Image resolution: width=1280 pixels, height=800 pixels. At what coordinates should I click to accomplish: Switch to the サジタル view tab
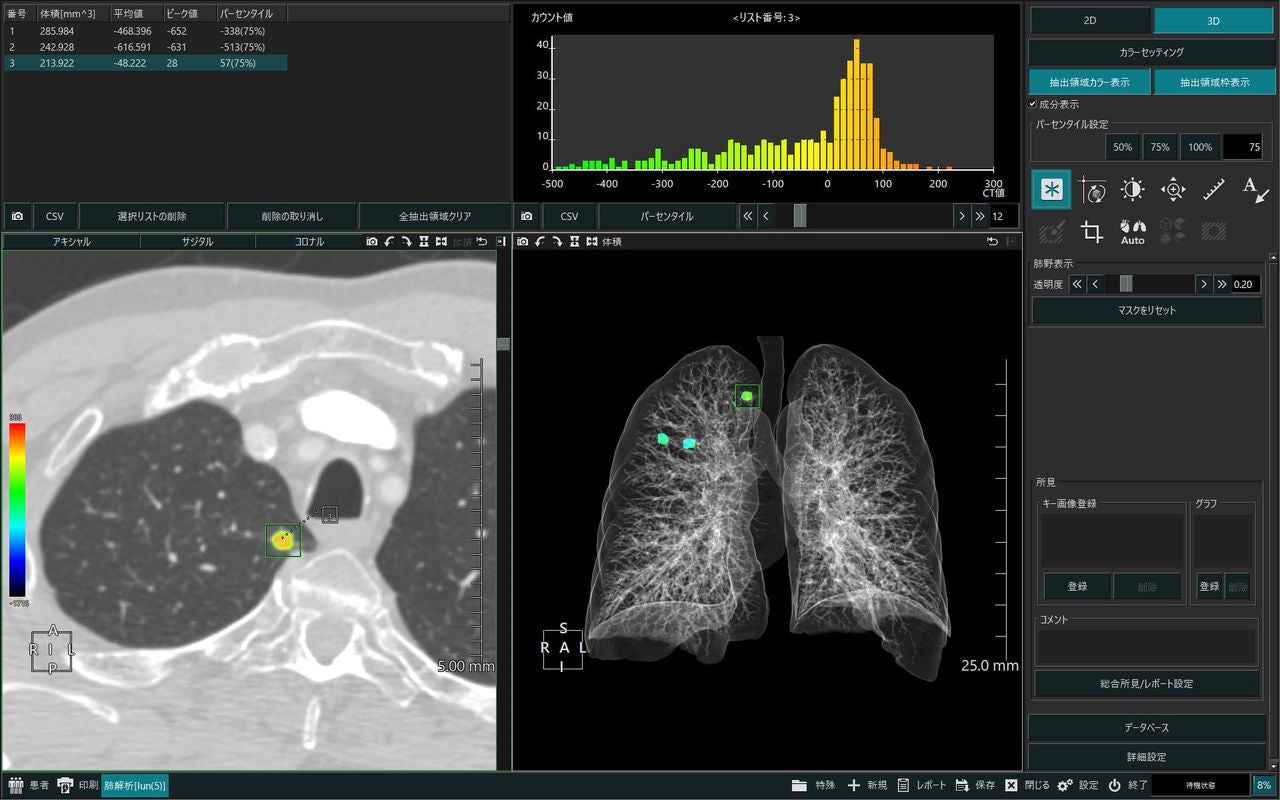coord(197,241)
